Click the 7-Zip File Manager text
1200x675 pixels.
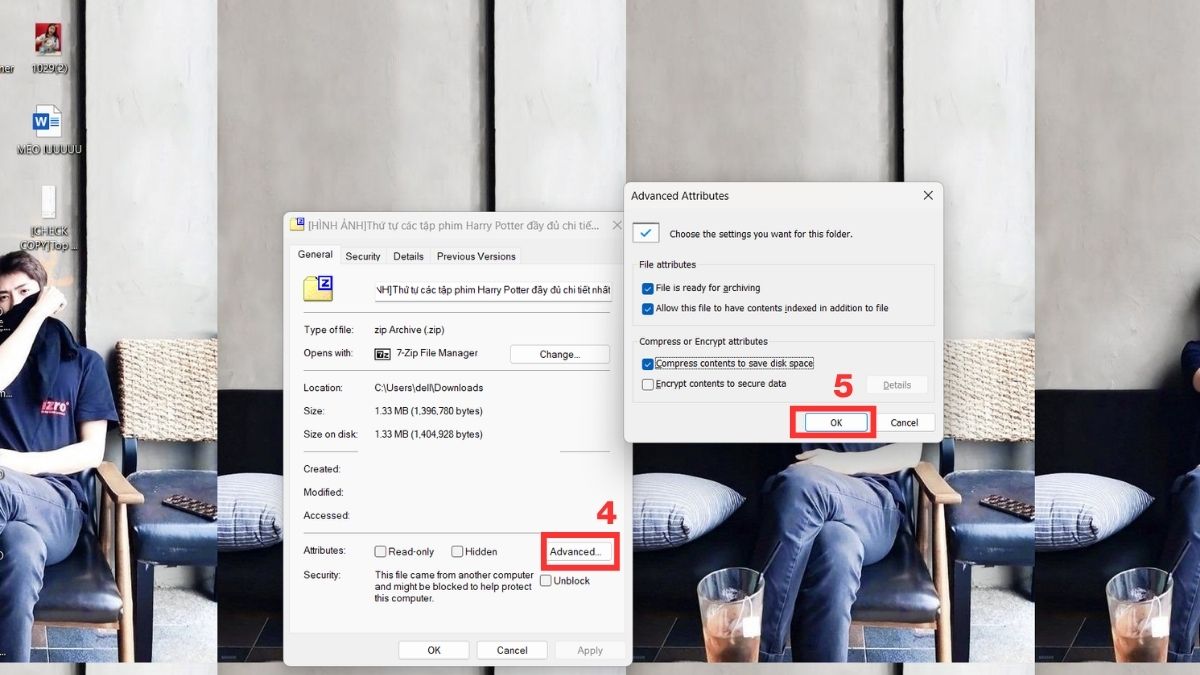[436, 353]
